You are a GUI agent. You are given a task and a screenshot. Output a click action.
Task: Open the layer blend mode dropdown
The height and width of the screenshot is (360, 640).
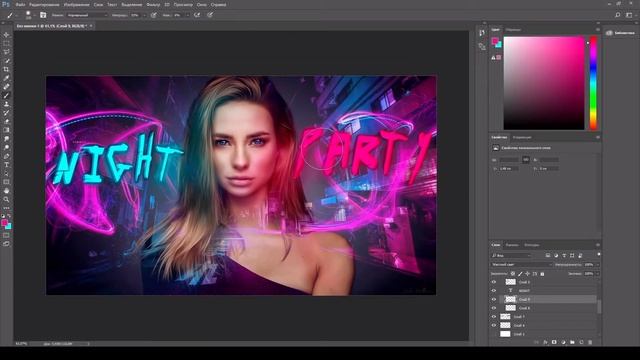[521, 264]
